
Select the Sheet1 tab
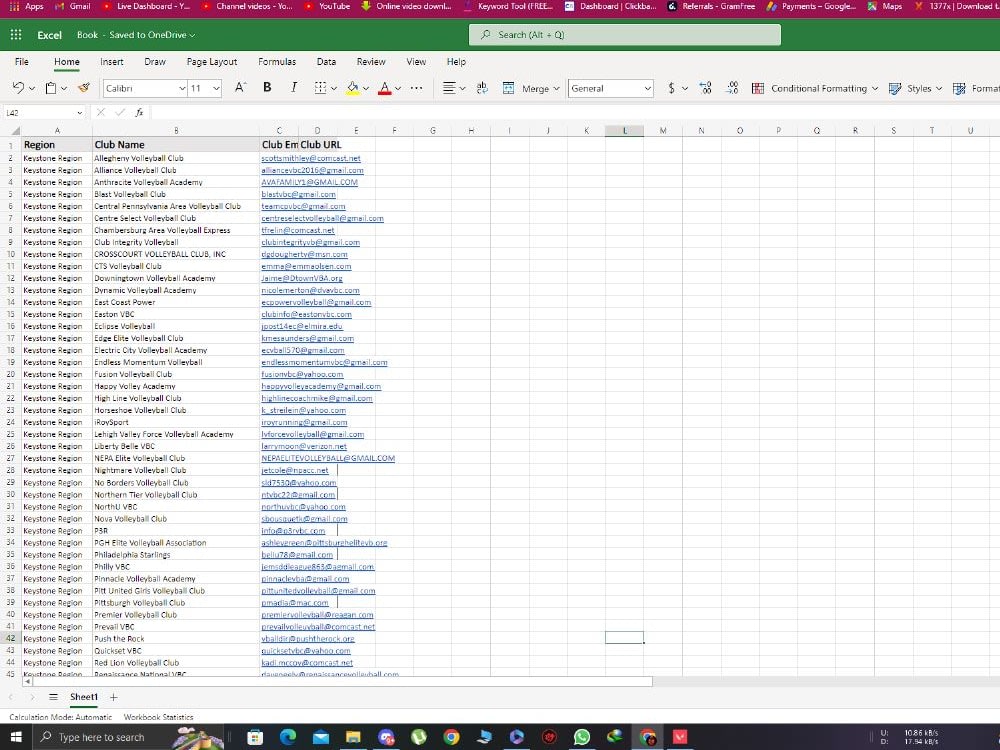(x=84, y=696)
